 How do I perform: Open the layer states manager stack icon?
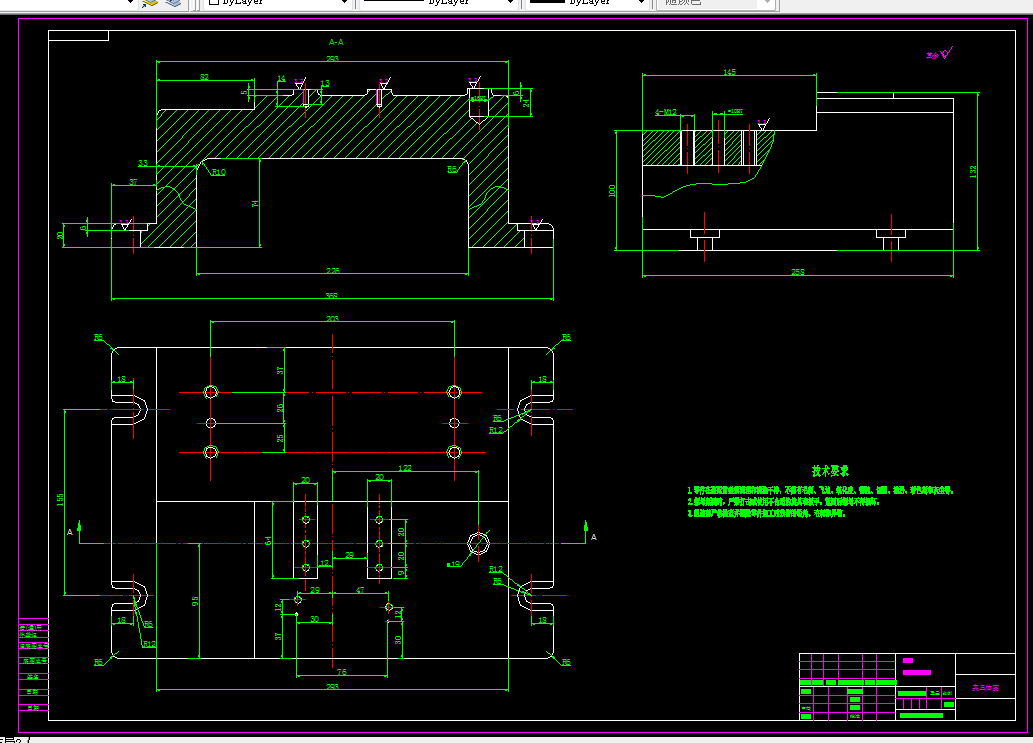point(173,3)
